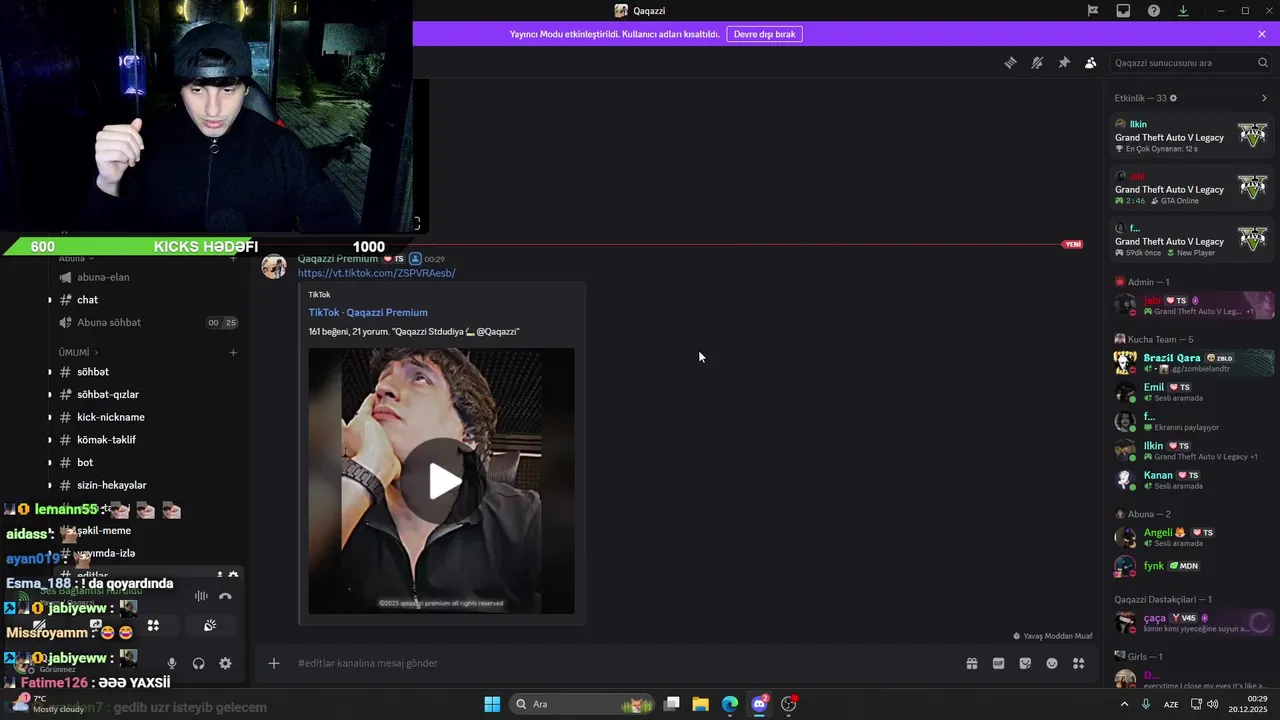Toggle the member list people icon

1091,63
